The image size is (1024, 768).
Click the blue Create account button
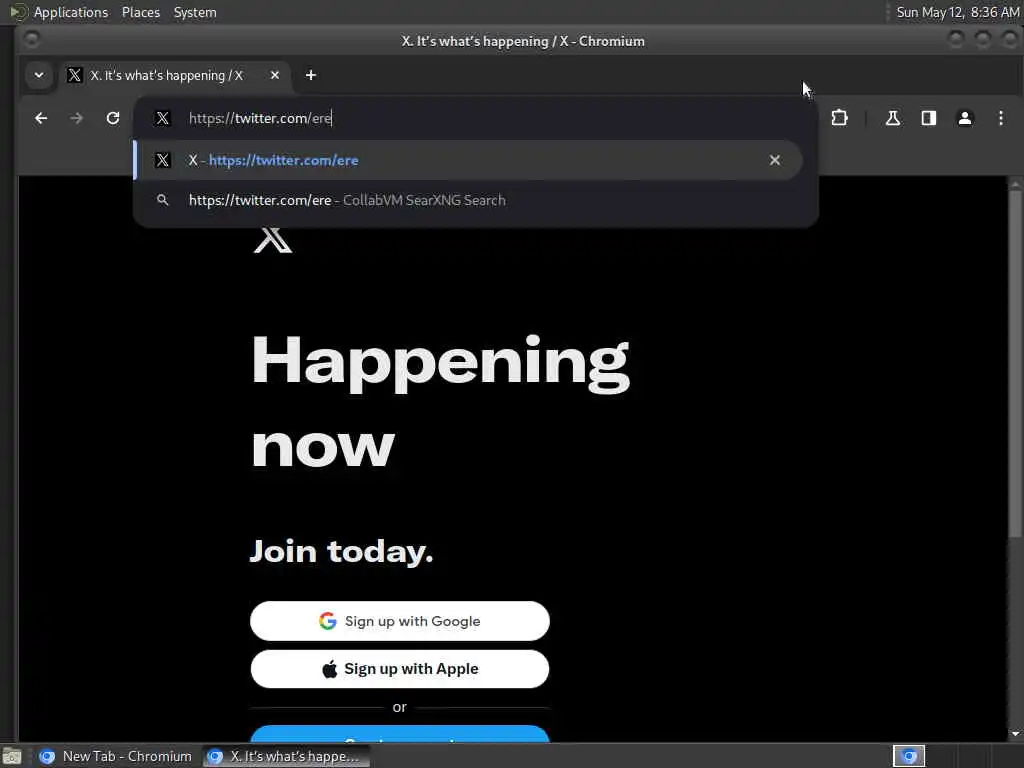pyautogui.click(x=400, y=734)
